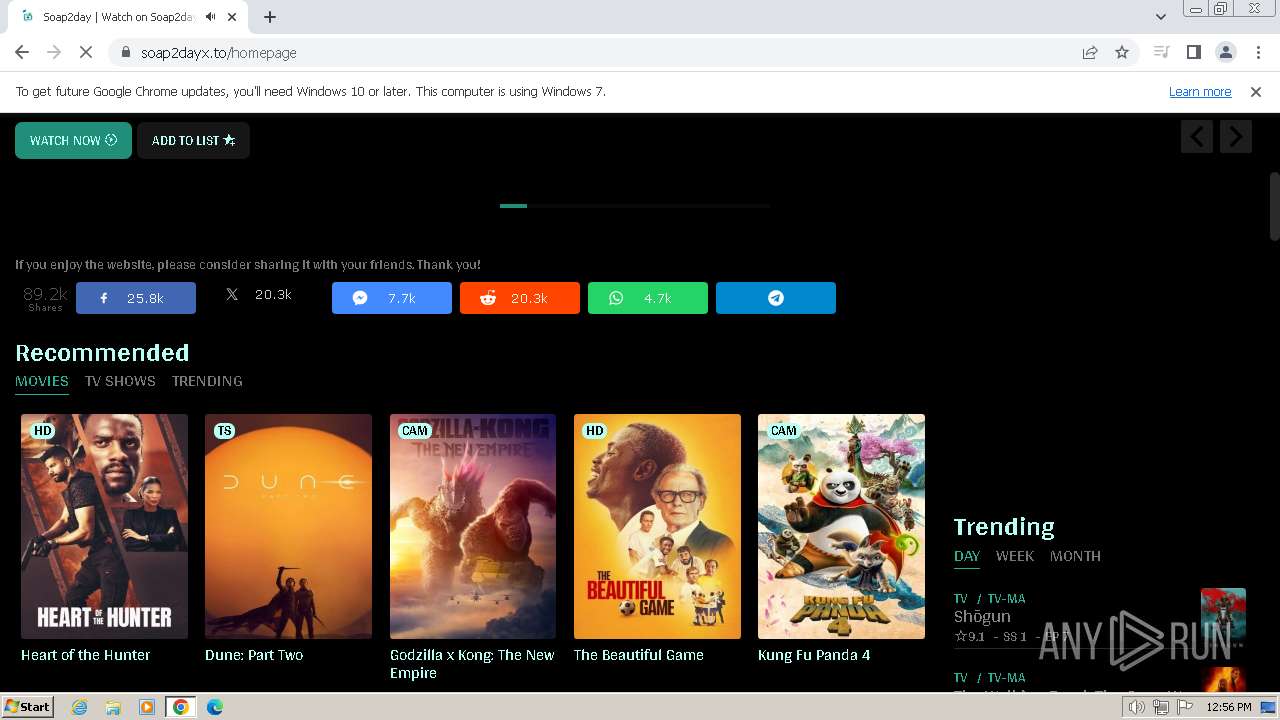The height and width of the screenshot is (720, 1280).
Task: Click Kung Fu Panda 4 title link
Action: [x=814, y=655]
